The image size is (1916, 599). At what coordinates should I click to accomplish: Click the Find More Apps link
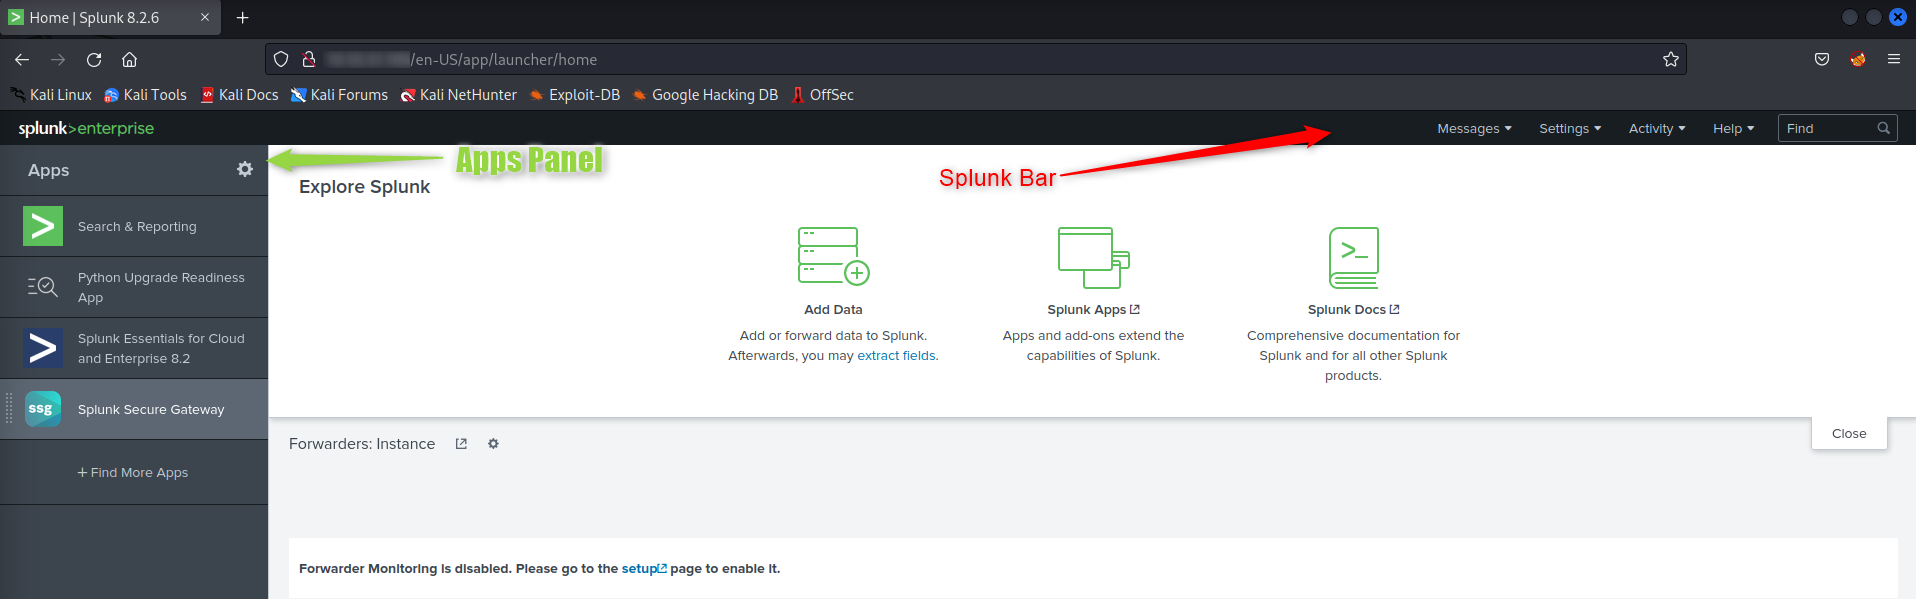[x=133, y=473]
